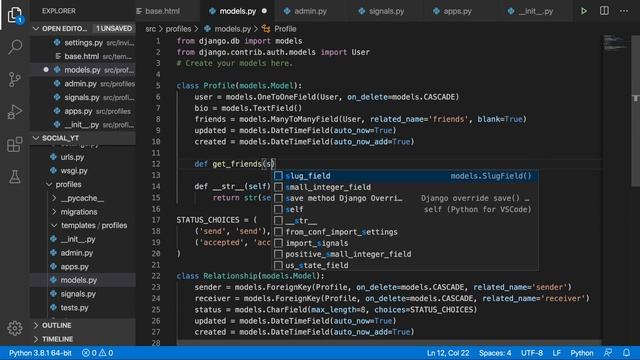
Task: Open Extensions view
Action: 15,144
